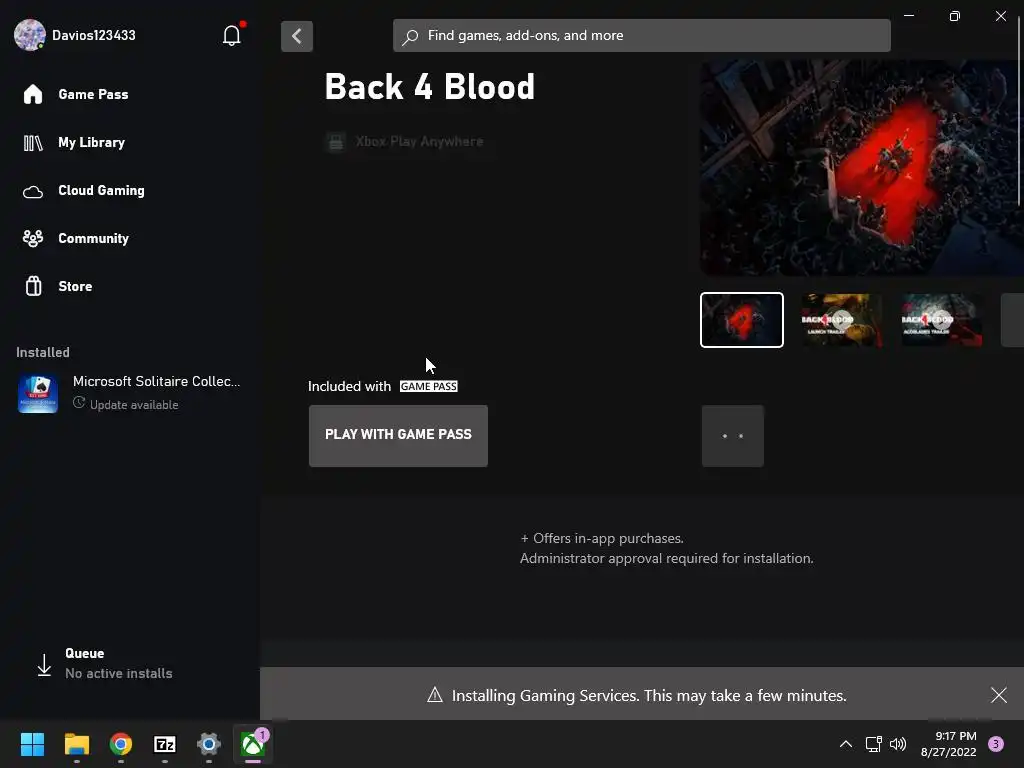Click the Cloud Gaming cloud icon
The height and width of the screenshot is (768, 1024).
pos(33,192)
